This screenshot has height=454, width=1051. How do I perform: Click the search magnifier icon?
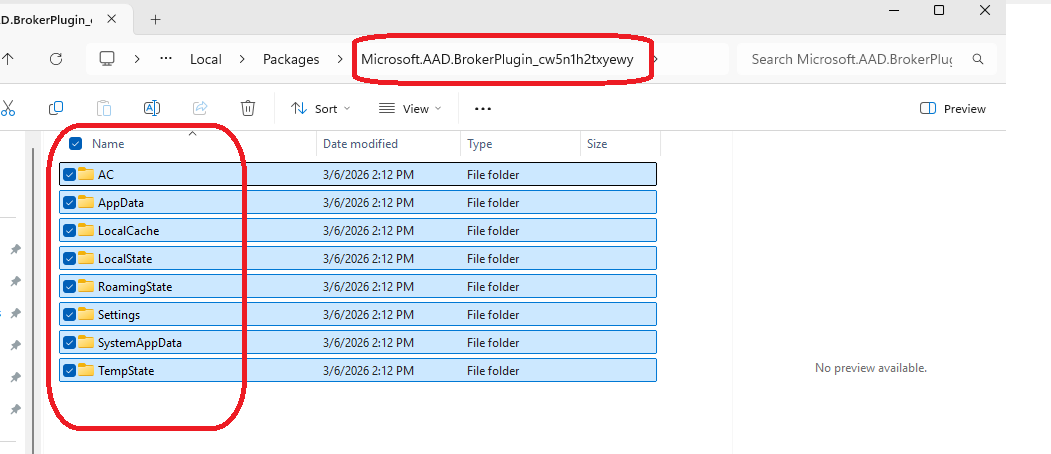(x=978, y=59)
